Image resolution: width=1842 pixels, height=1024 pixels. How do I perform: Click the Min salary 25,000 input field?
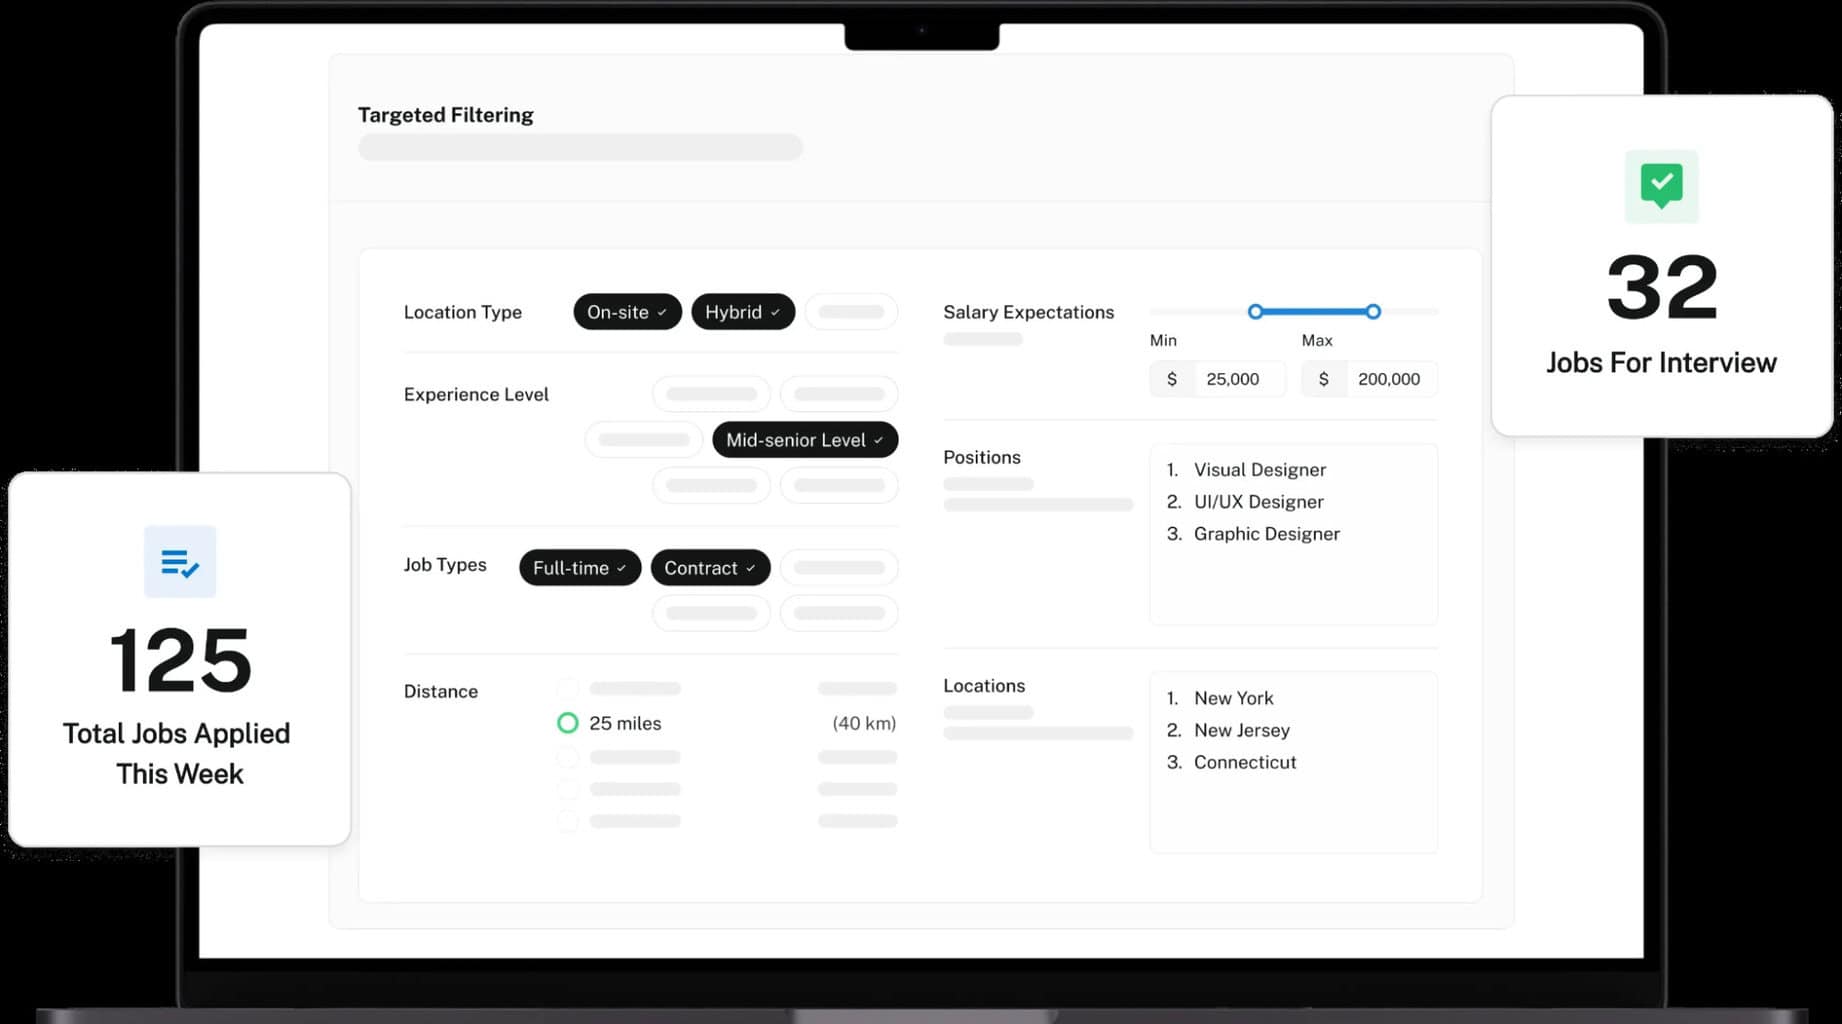coord(1240,379)
